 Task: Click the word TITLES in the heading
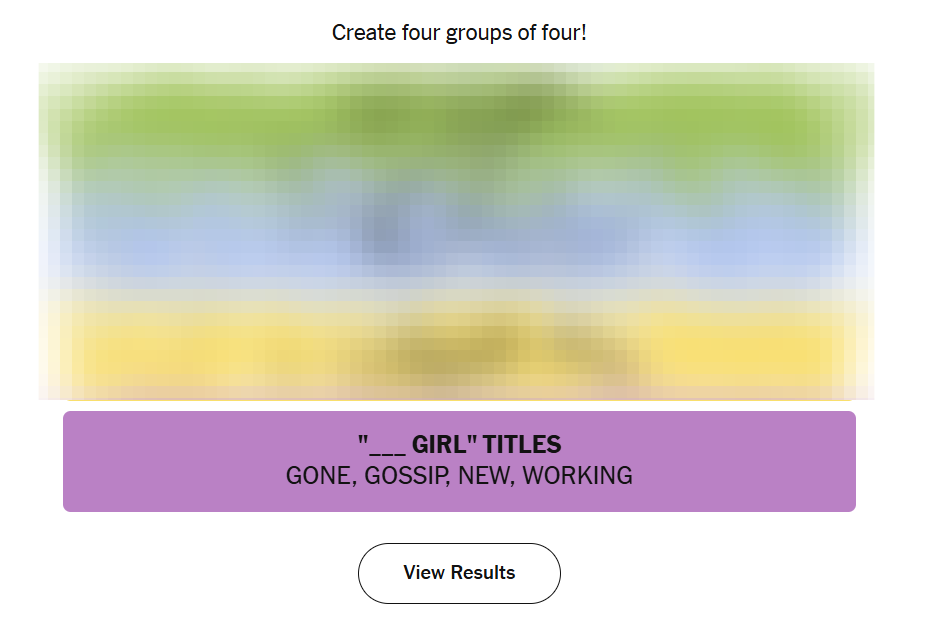(522, 445)
